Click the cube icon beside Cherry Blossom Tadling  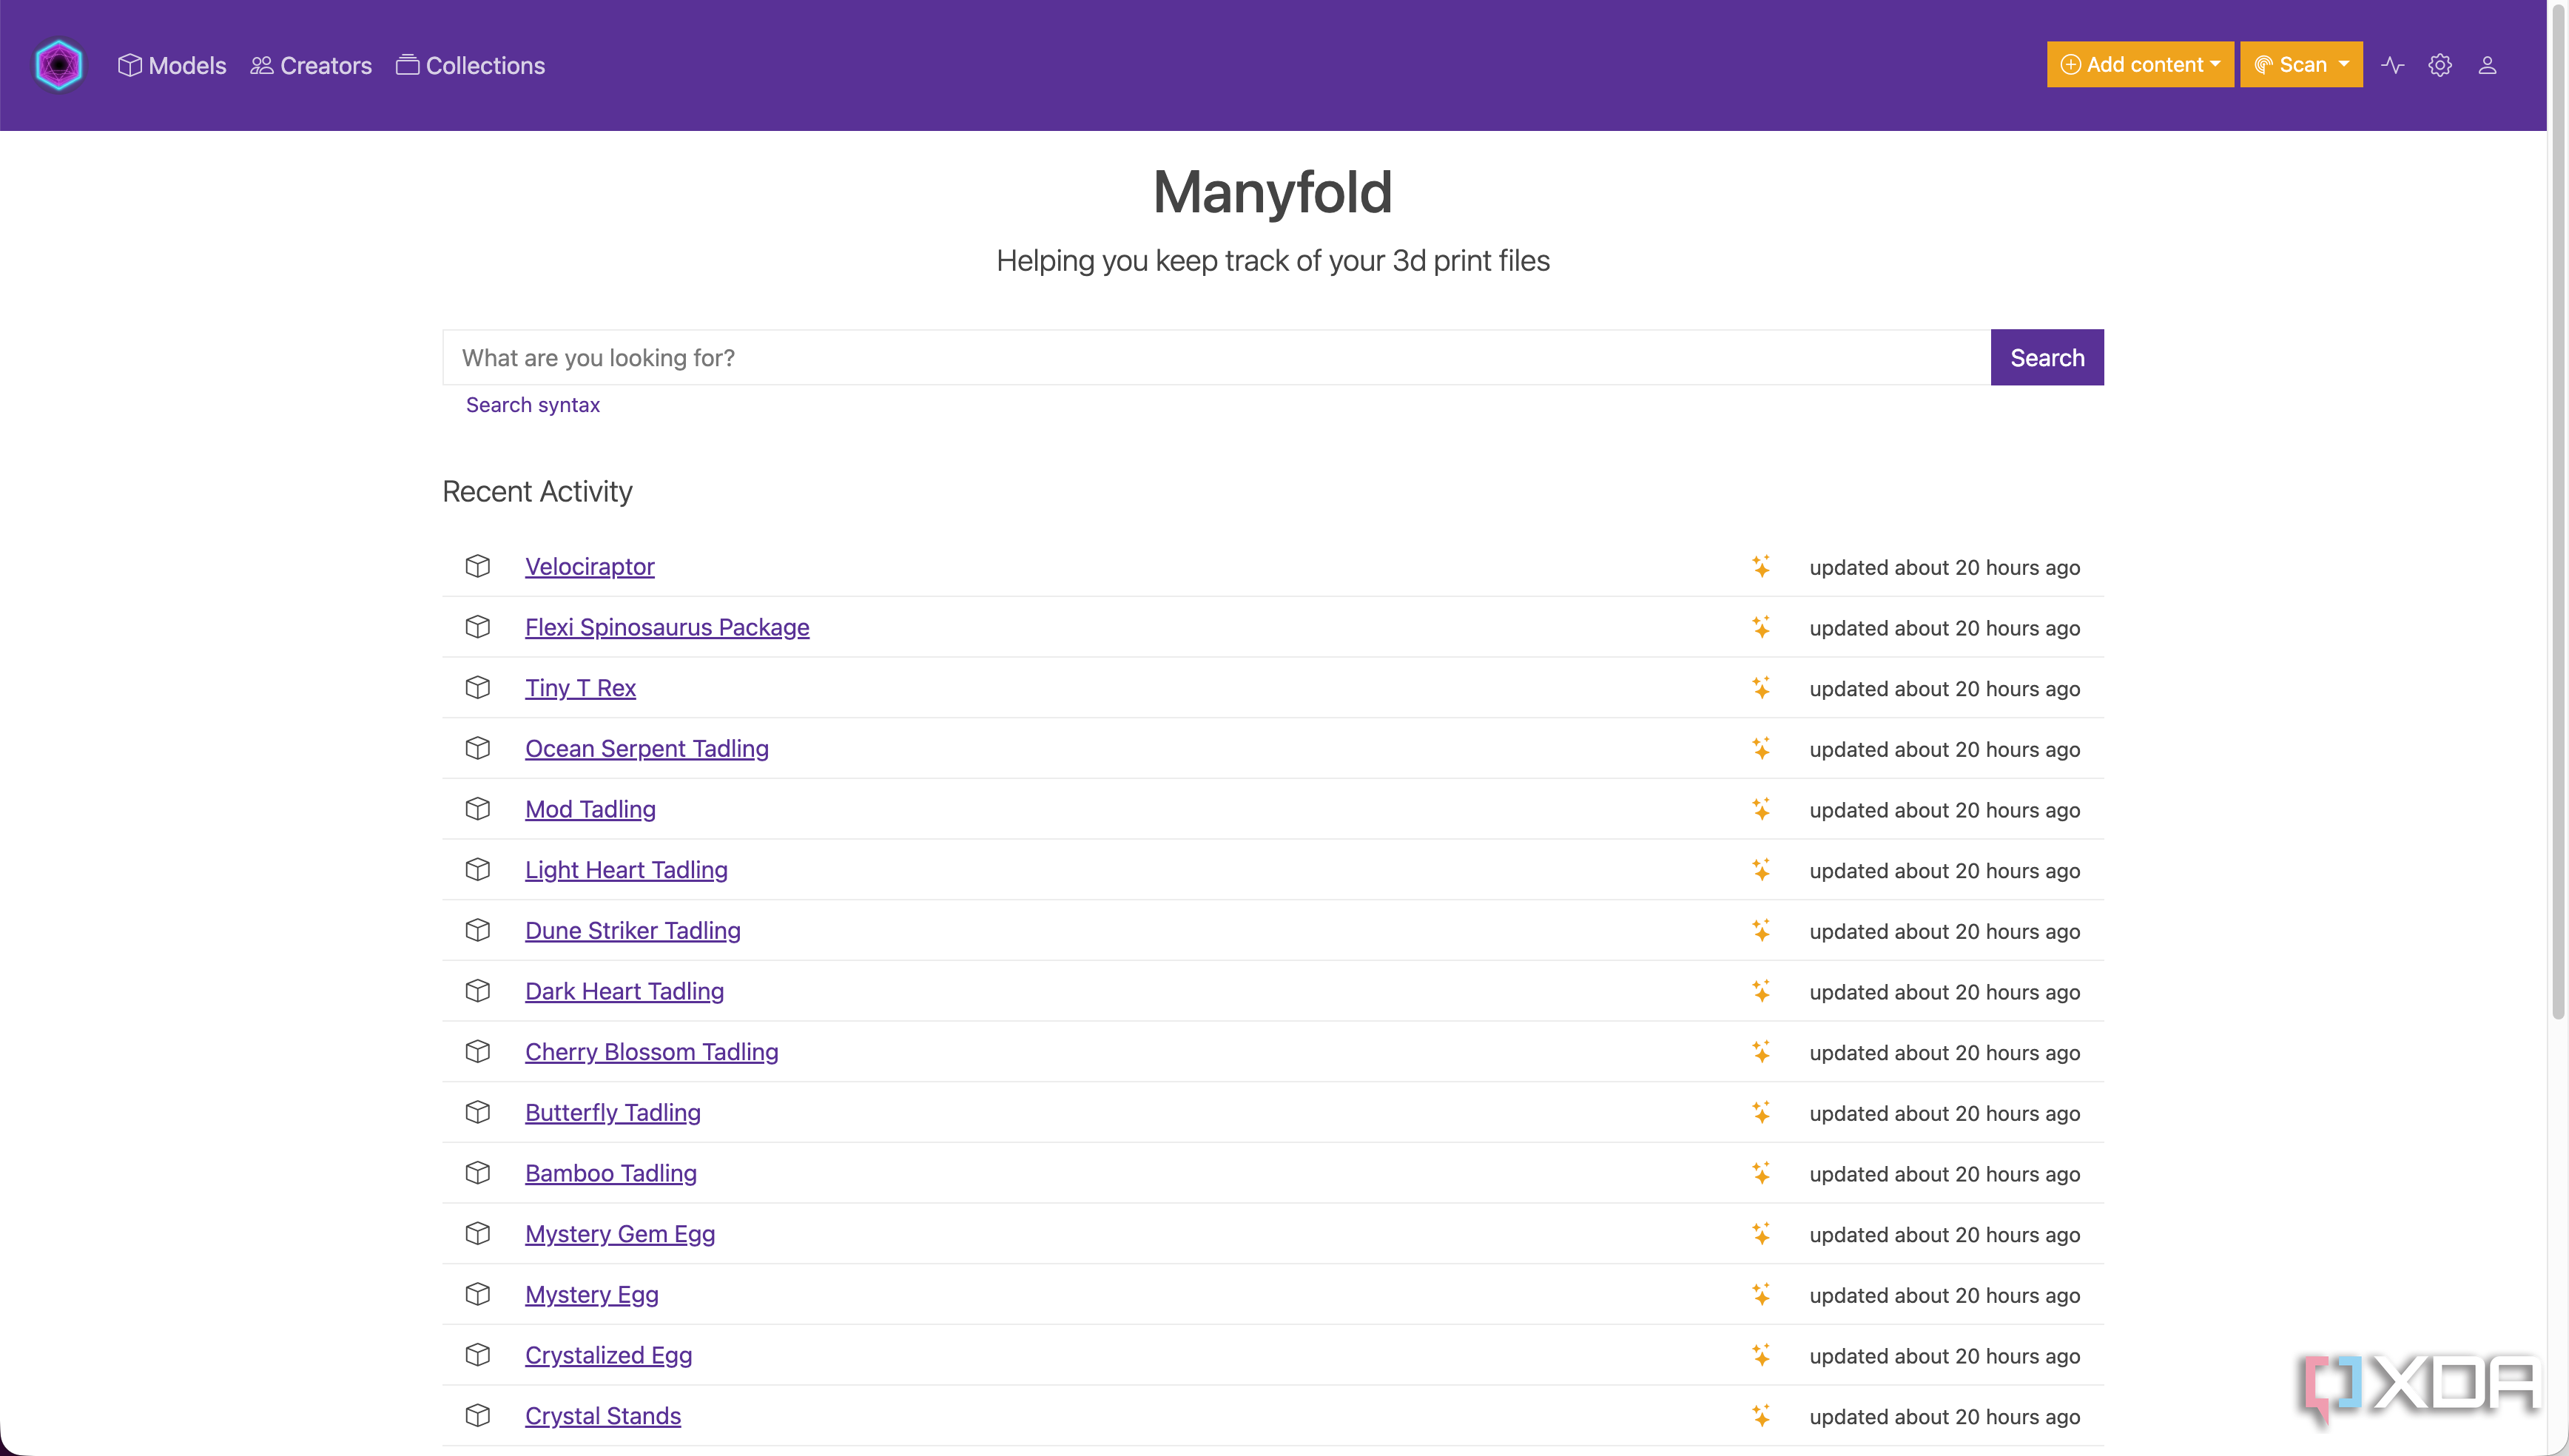click(478, 1052)
